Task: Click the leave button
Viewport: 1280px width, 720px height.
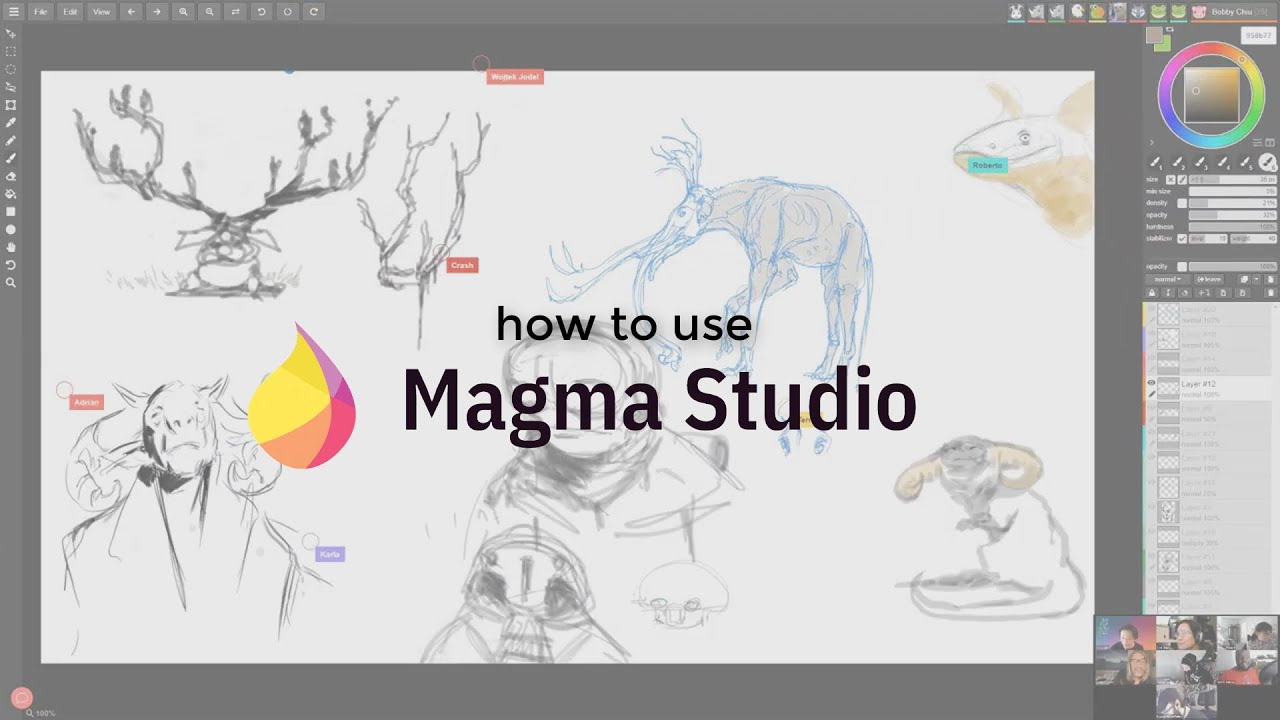Action: click(1209, 279)
